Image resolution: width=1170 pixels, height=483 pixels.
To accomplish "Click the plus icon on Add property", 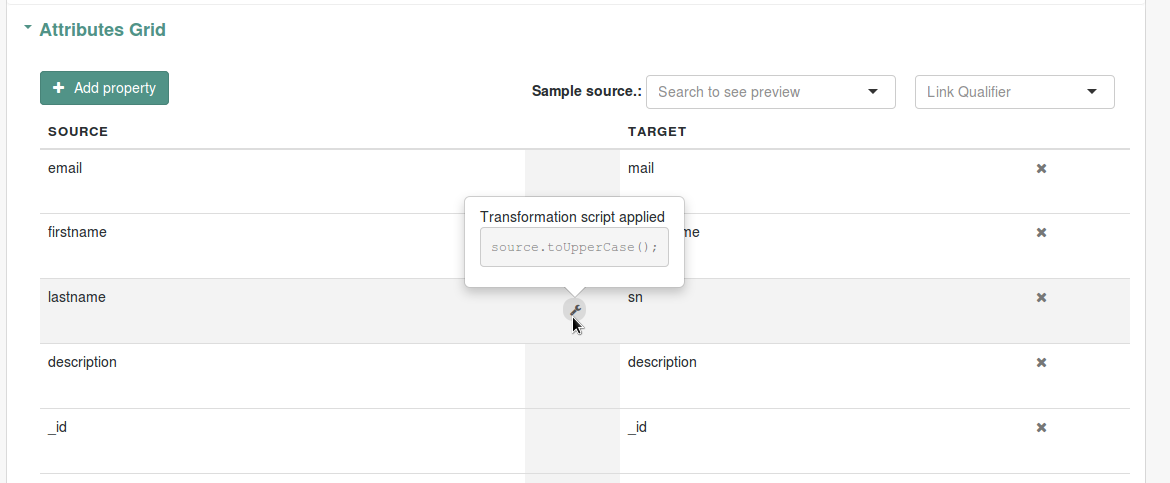I will point(59,88).
